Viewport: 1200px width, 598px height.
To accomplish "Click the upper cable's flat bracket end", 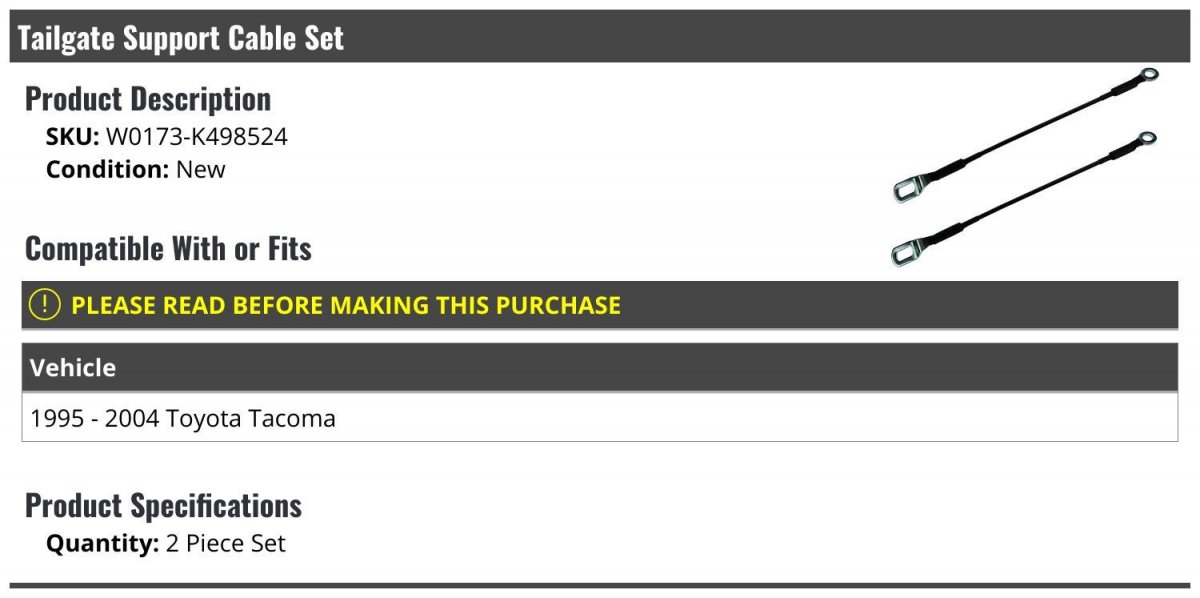I will tap(910, 188).
